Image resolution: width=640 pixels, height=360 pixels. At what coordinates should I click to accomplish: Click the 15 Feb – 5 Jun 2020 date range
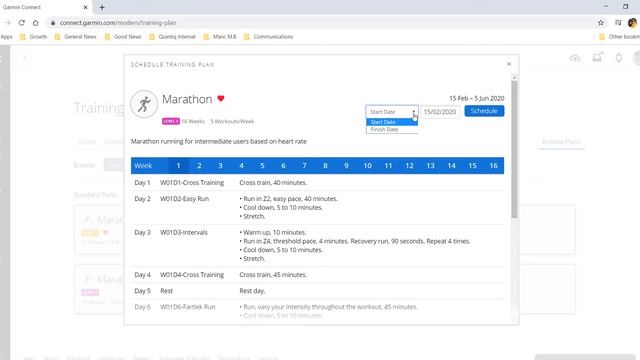point(476,98)
